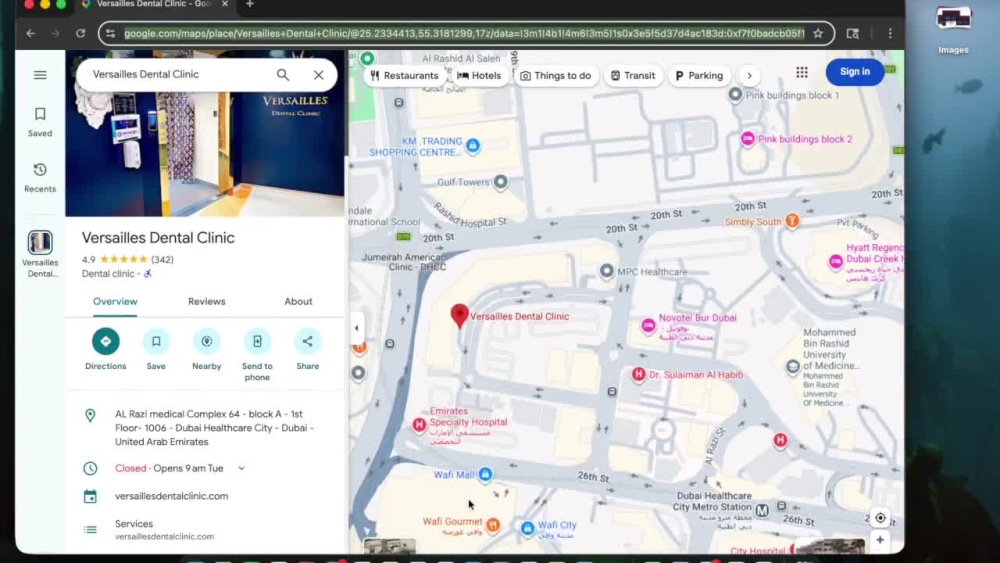Select KM Trading Shopping Centre marker

pyautogui.click(x=473, y=145)
